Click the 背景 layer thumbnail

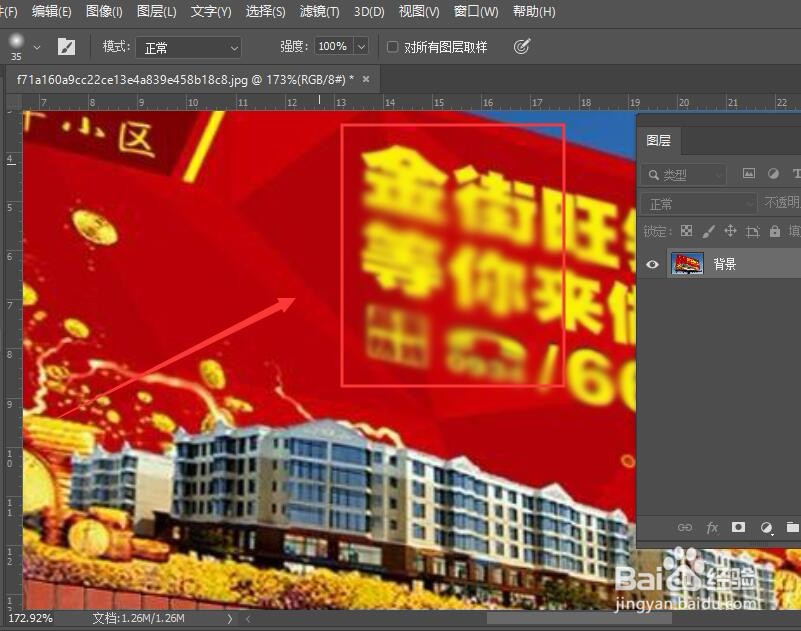click(x=687, y=264)
